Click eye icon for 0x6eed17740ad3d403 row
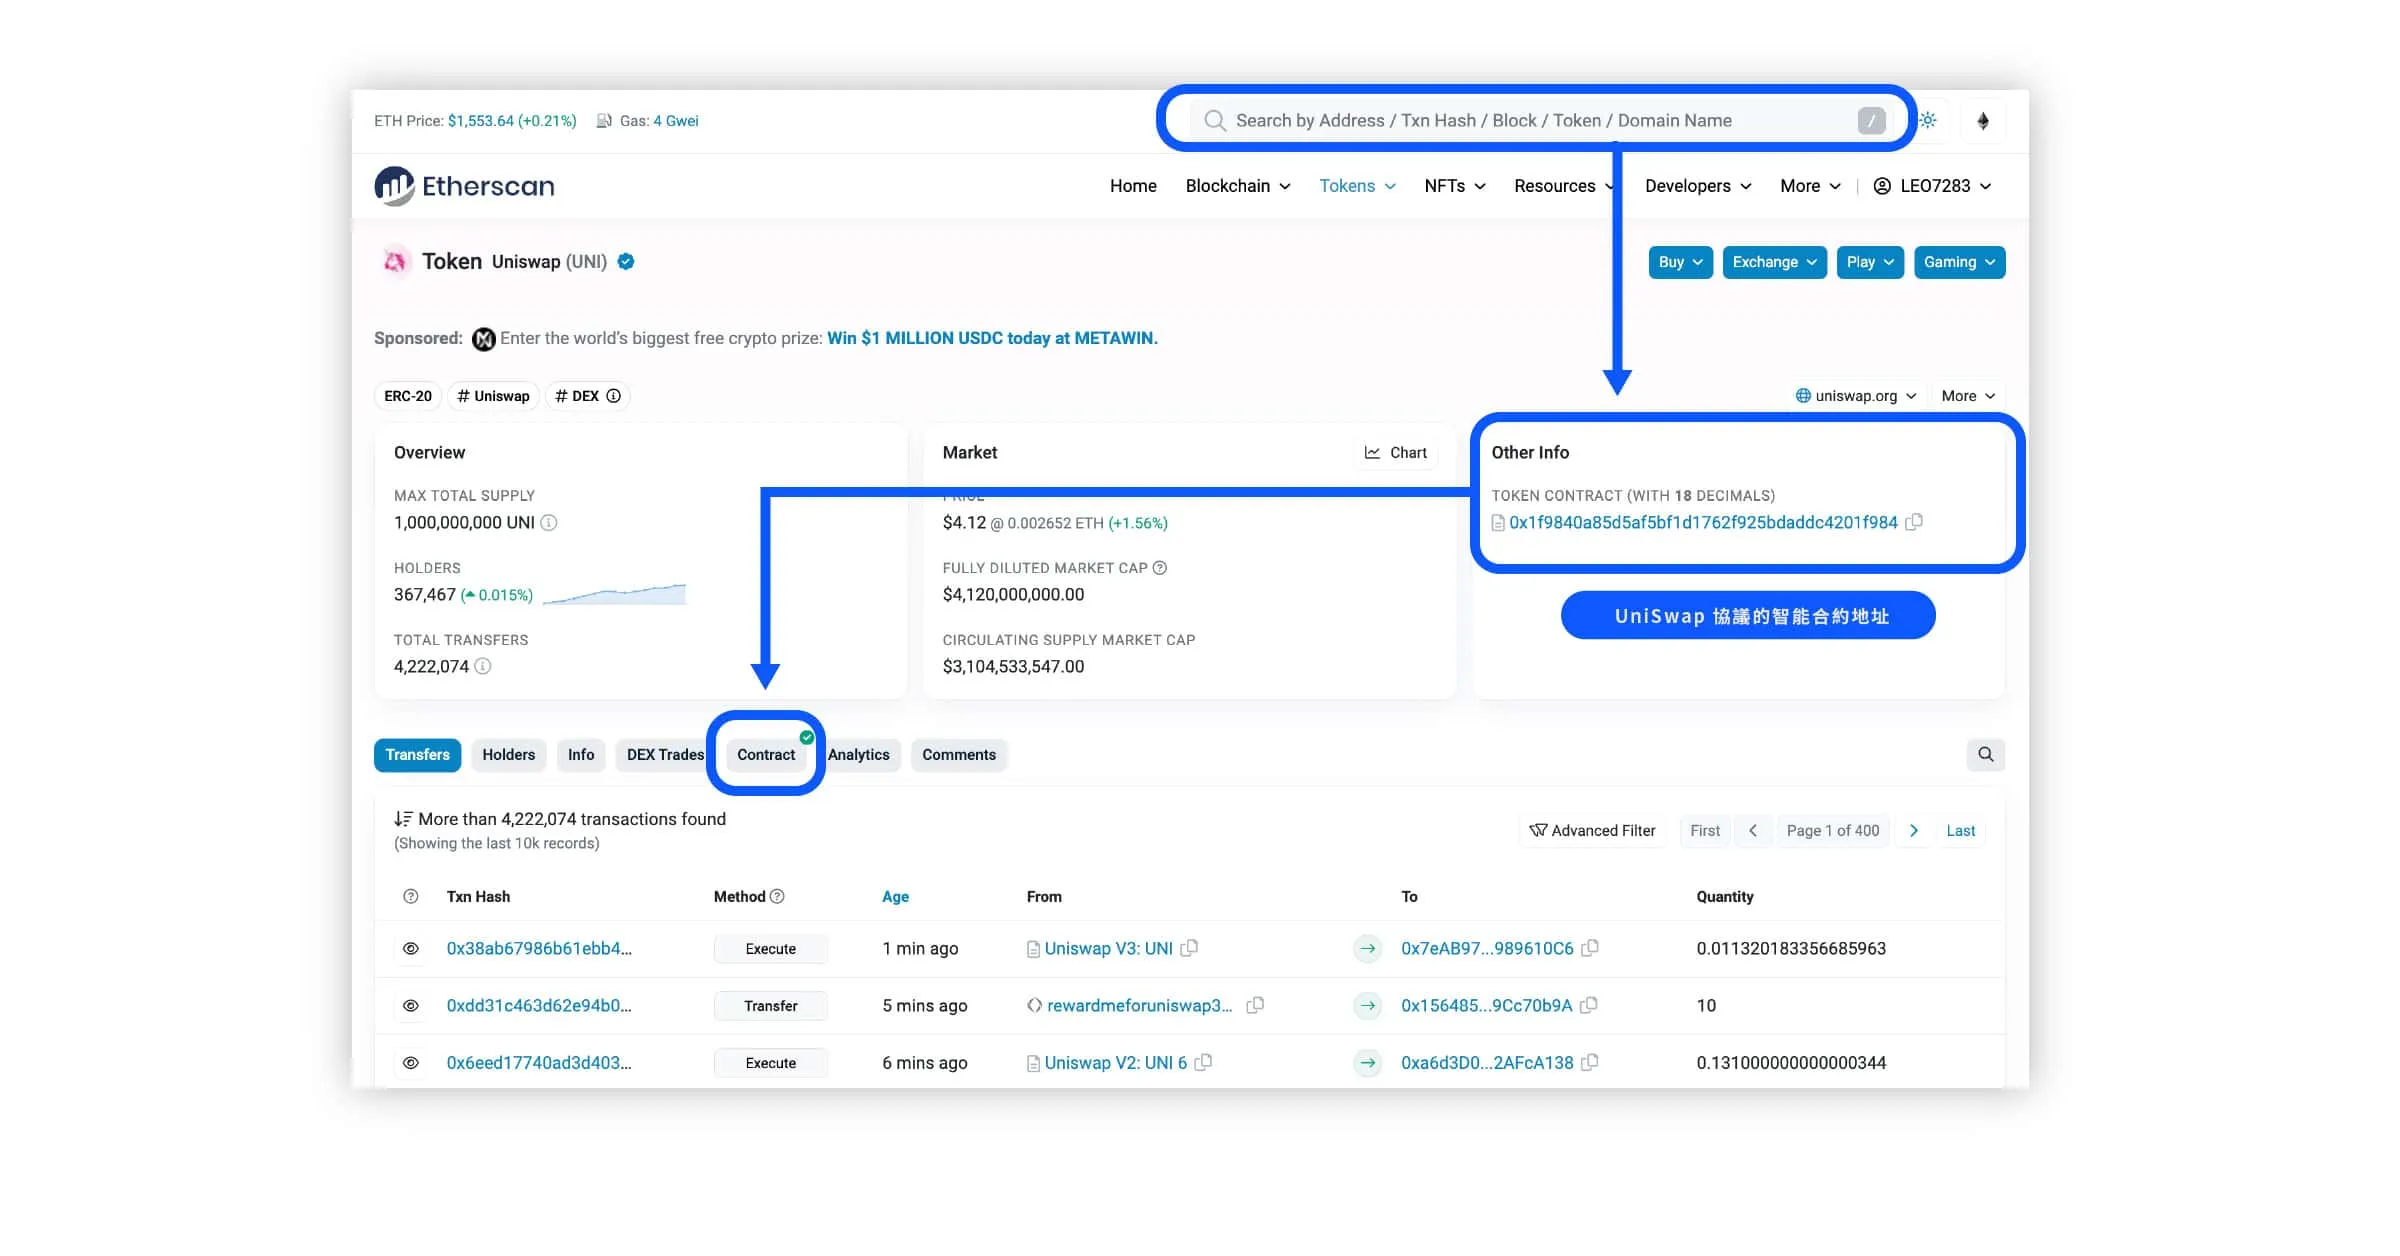The width and height of the screenshot is (2400, 1256). (411, 1062)
